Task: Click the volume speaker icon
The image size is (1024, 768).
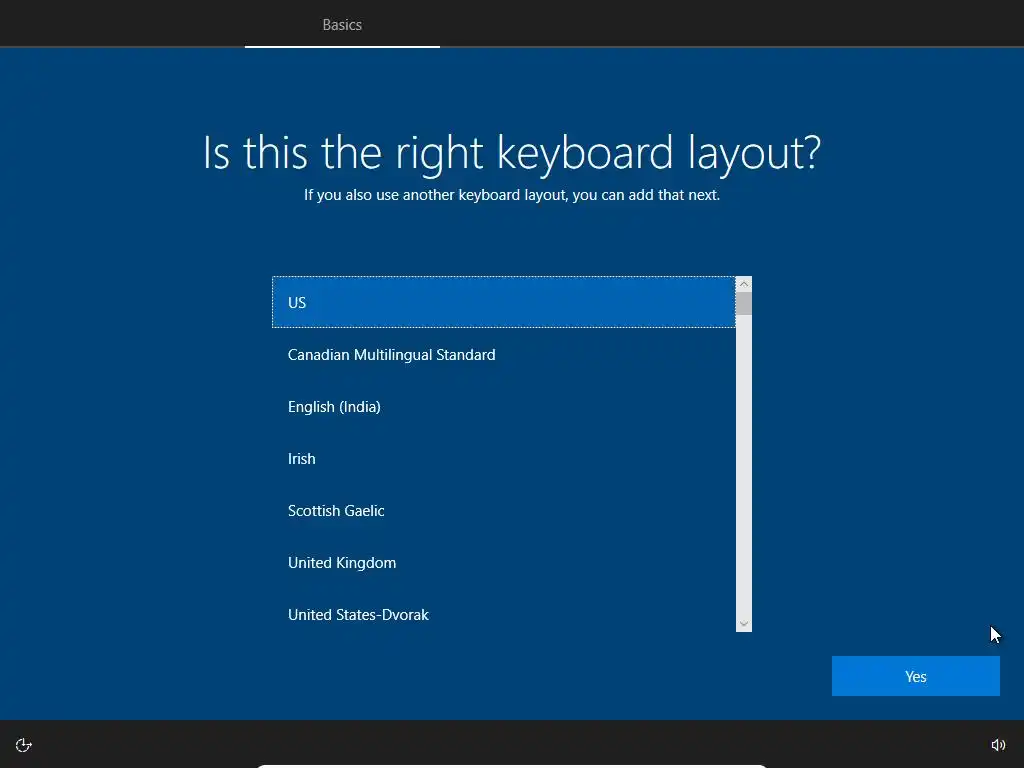Action: tap(998, 745)
